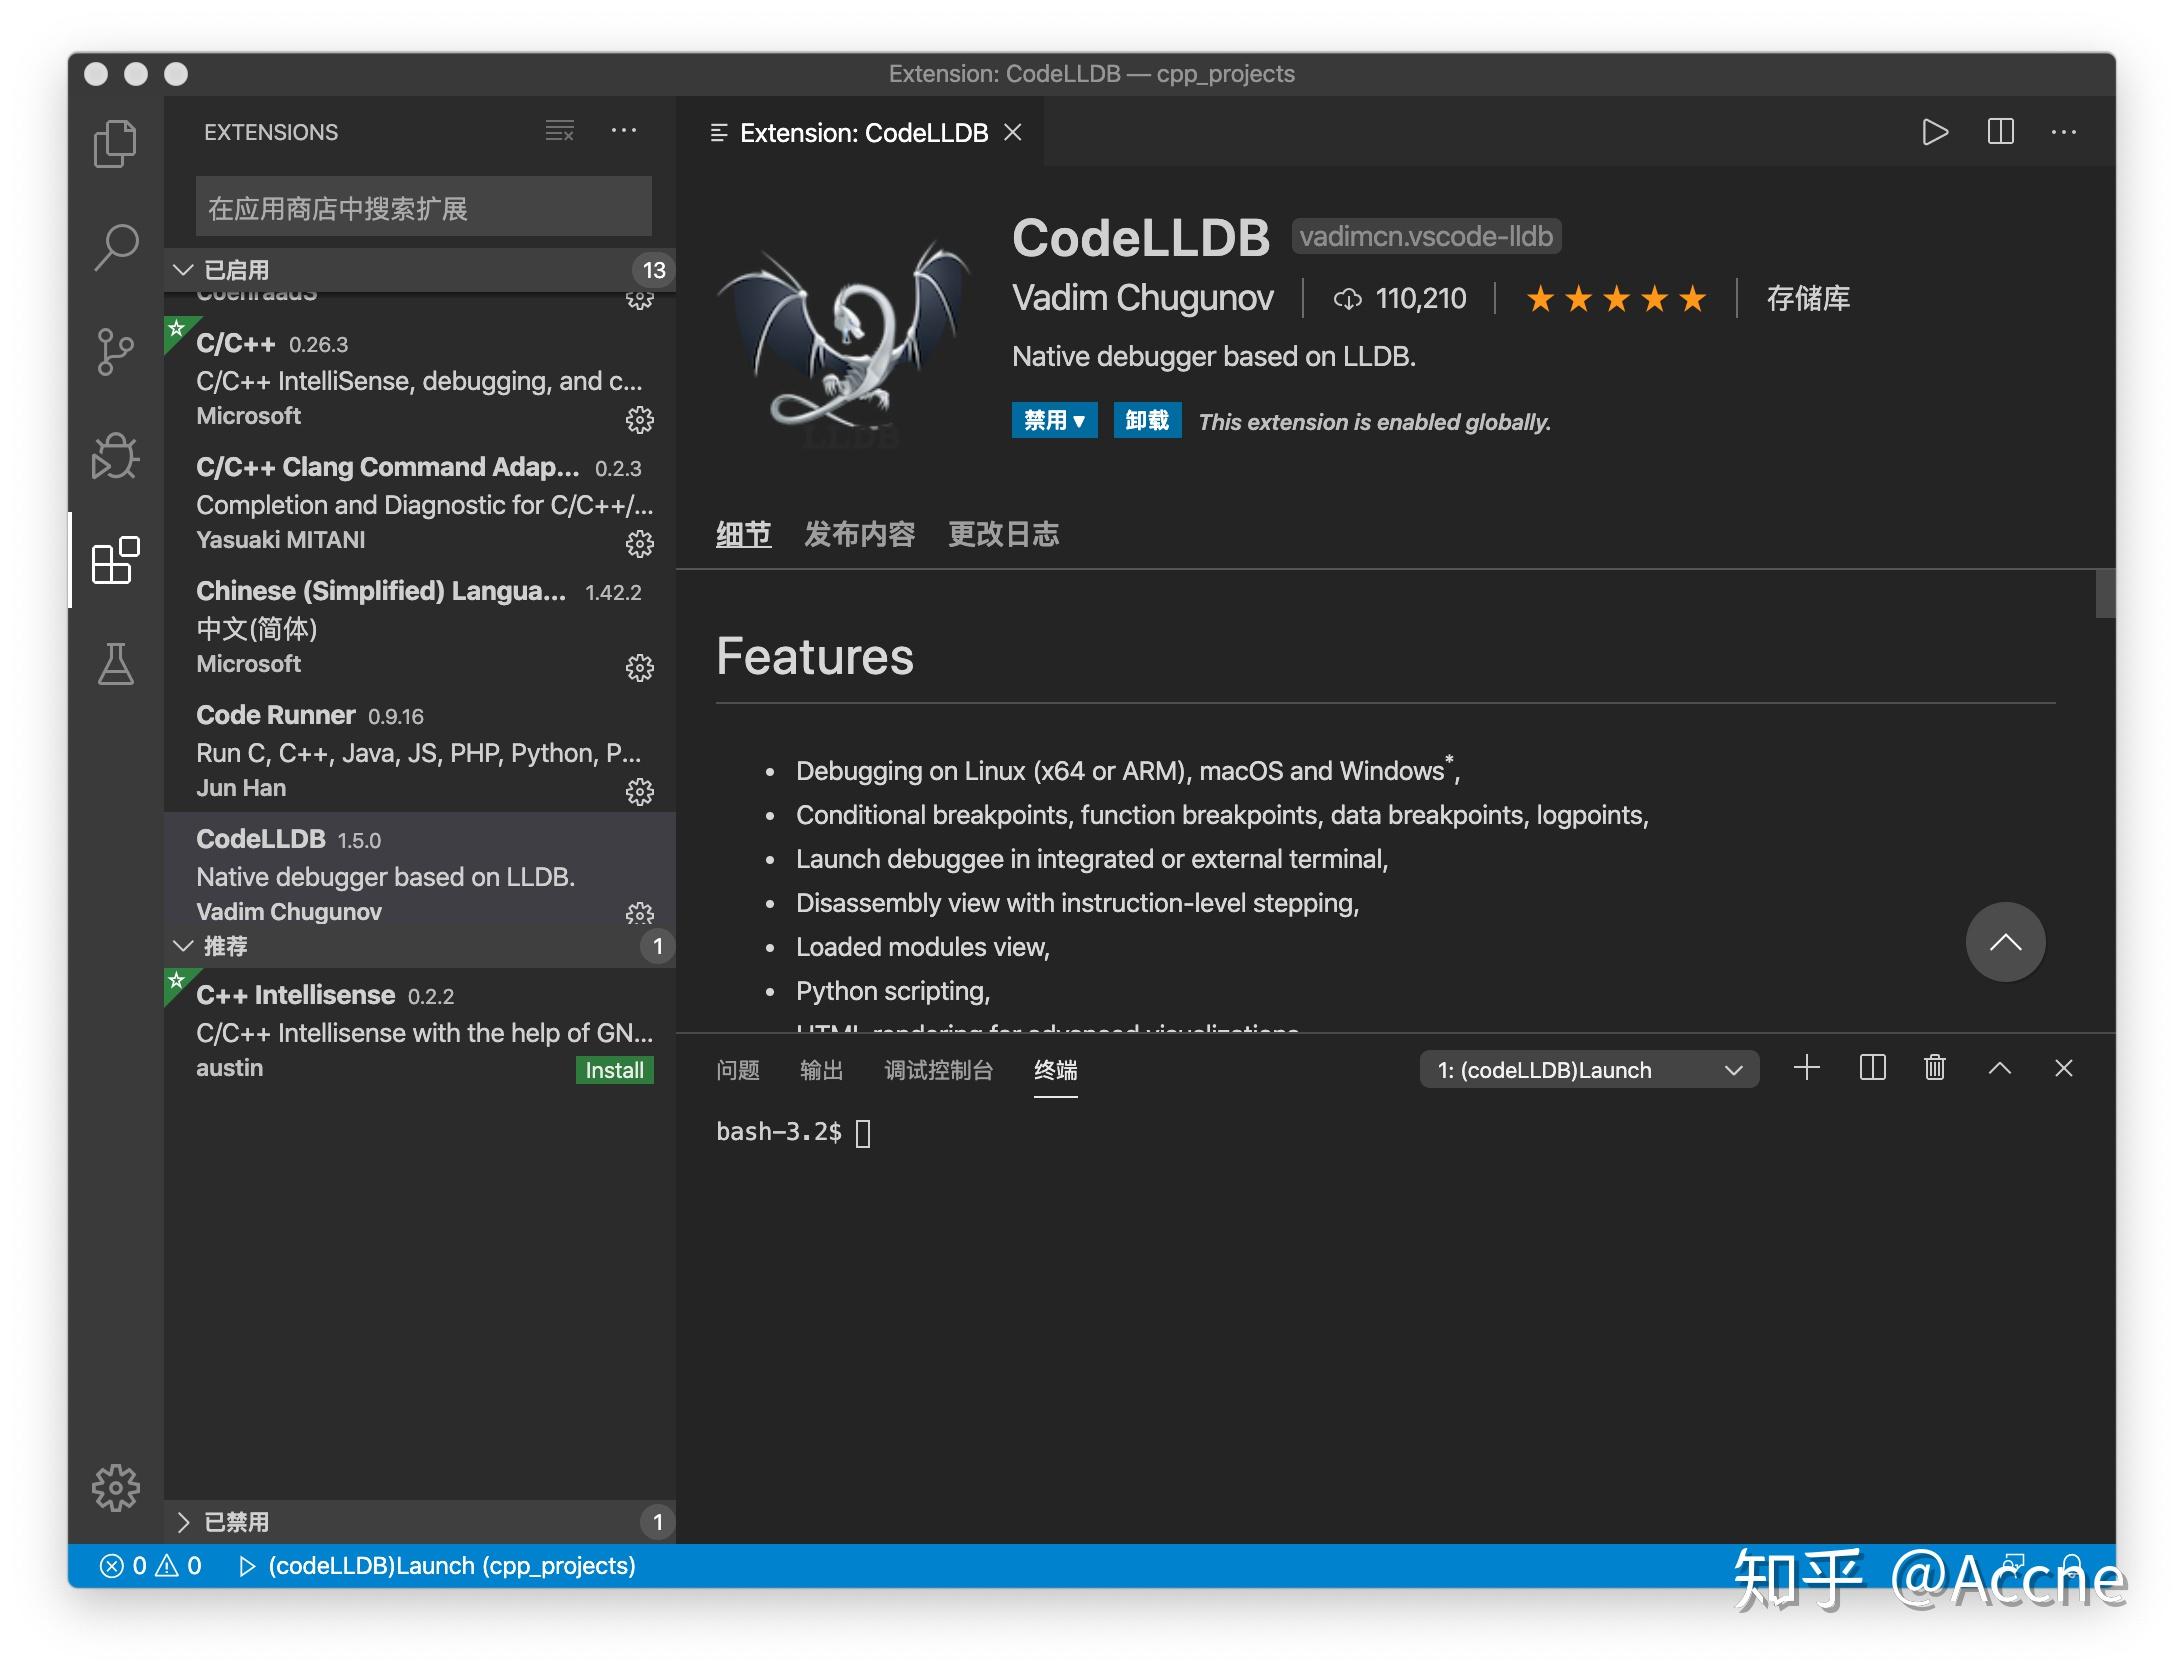Viewport: 2184px width, 1672px height.
Task: Open a new integrated terminal with plus icon
Action: pyautogui.click(x=1808, y=1068)
